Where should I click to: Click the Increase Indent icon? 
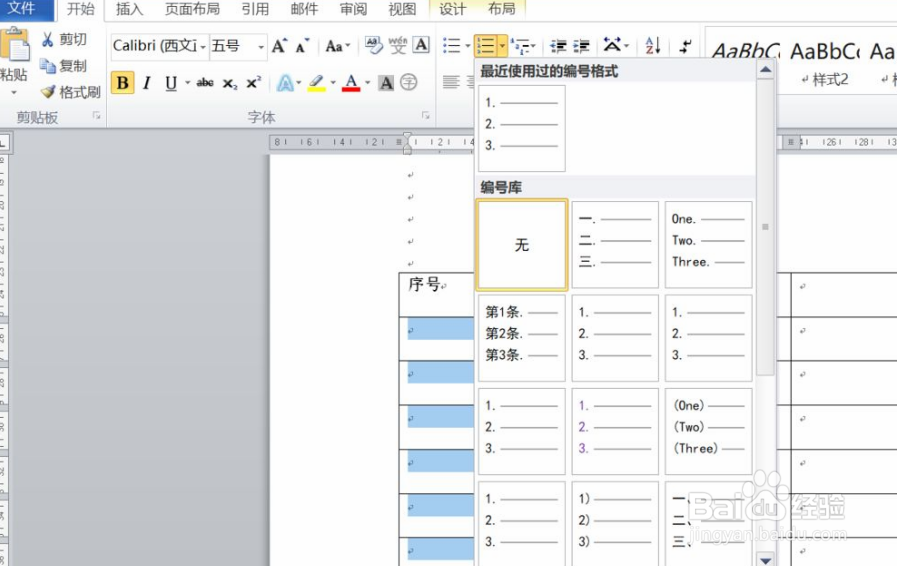(581, 46)
